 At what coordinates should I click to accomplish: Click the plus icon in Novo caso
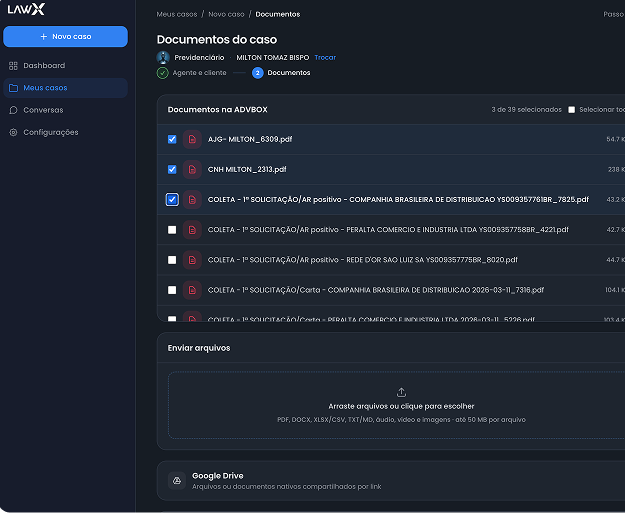pos(44,36)
